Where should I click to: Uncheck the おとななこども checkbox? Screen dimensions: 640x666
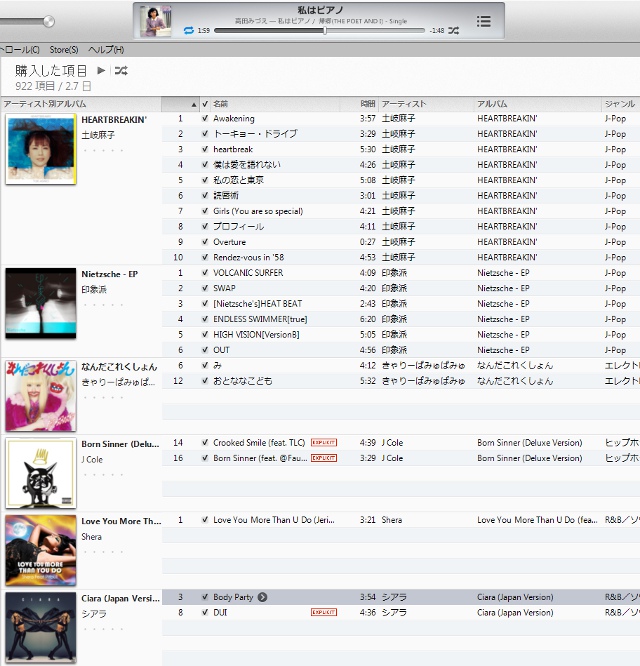pos(205,381)
